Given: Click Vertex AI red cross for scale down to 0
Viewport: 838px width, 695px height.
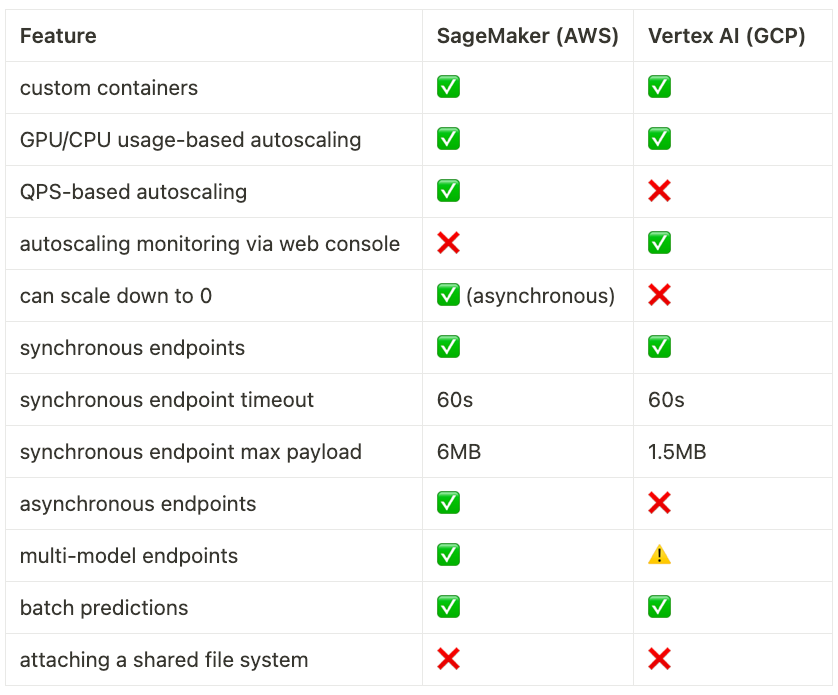Looking at the screenshot, I should click(x=659, y=295).
